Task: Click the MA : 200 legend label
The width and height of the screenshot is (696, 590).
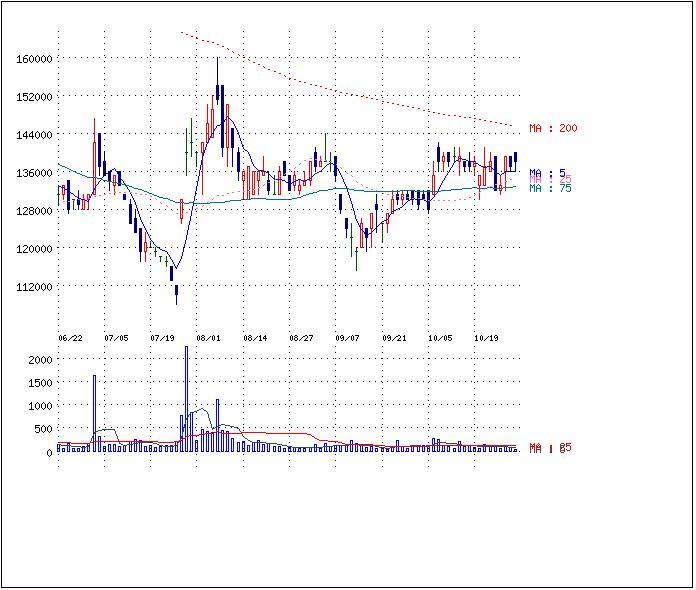Action: [x=553, y=128]
